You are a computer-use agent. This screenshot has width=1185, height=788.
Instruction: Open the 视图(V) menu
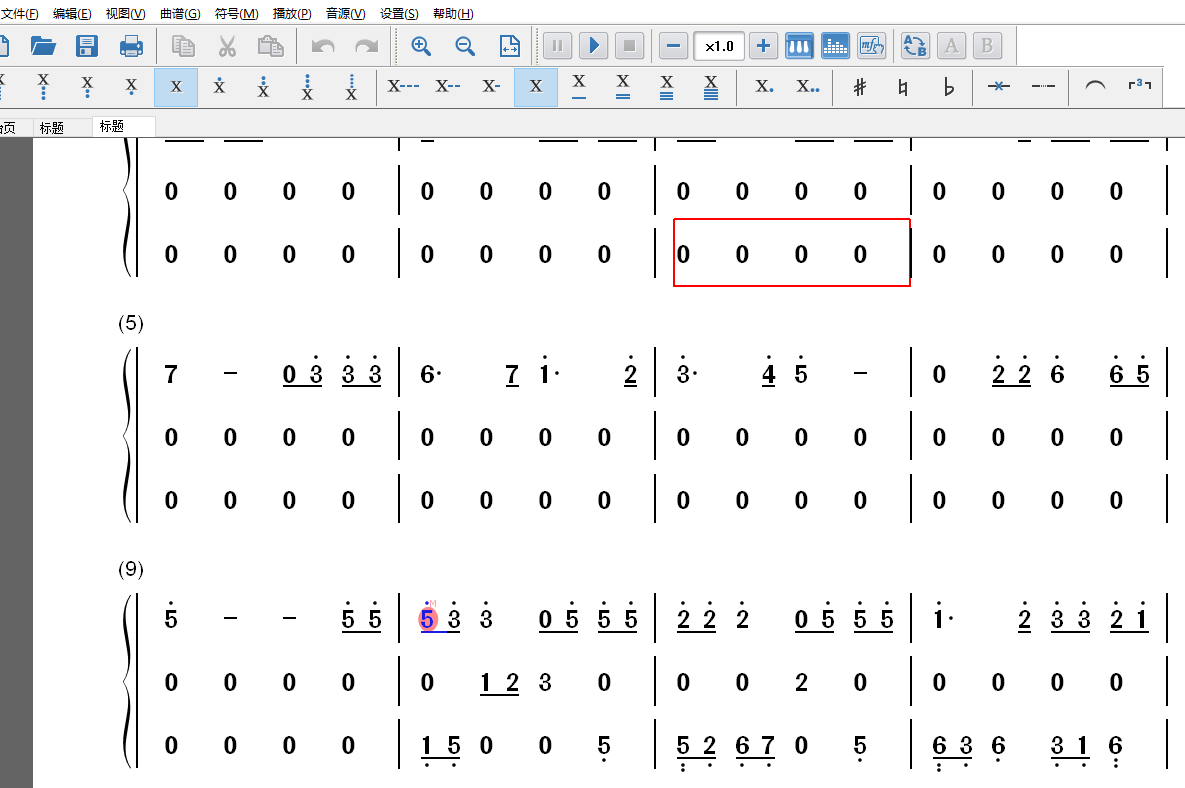tap(125, 14)
